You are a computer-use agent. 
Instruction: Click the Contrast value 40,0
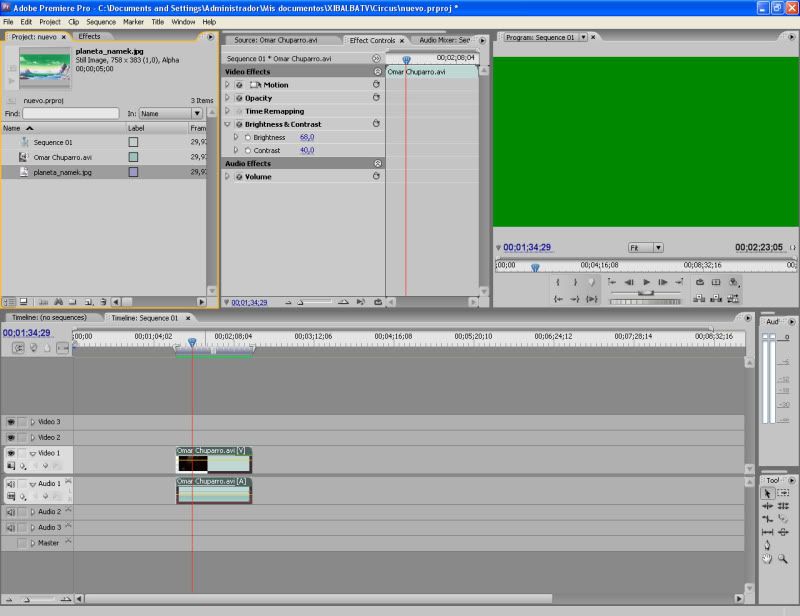coord(307,151)
